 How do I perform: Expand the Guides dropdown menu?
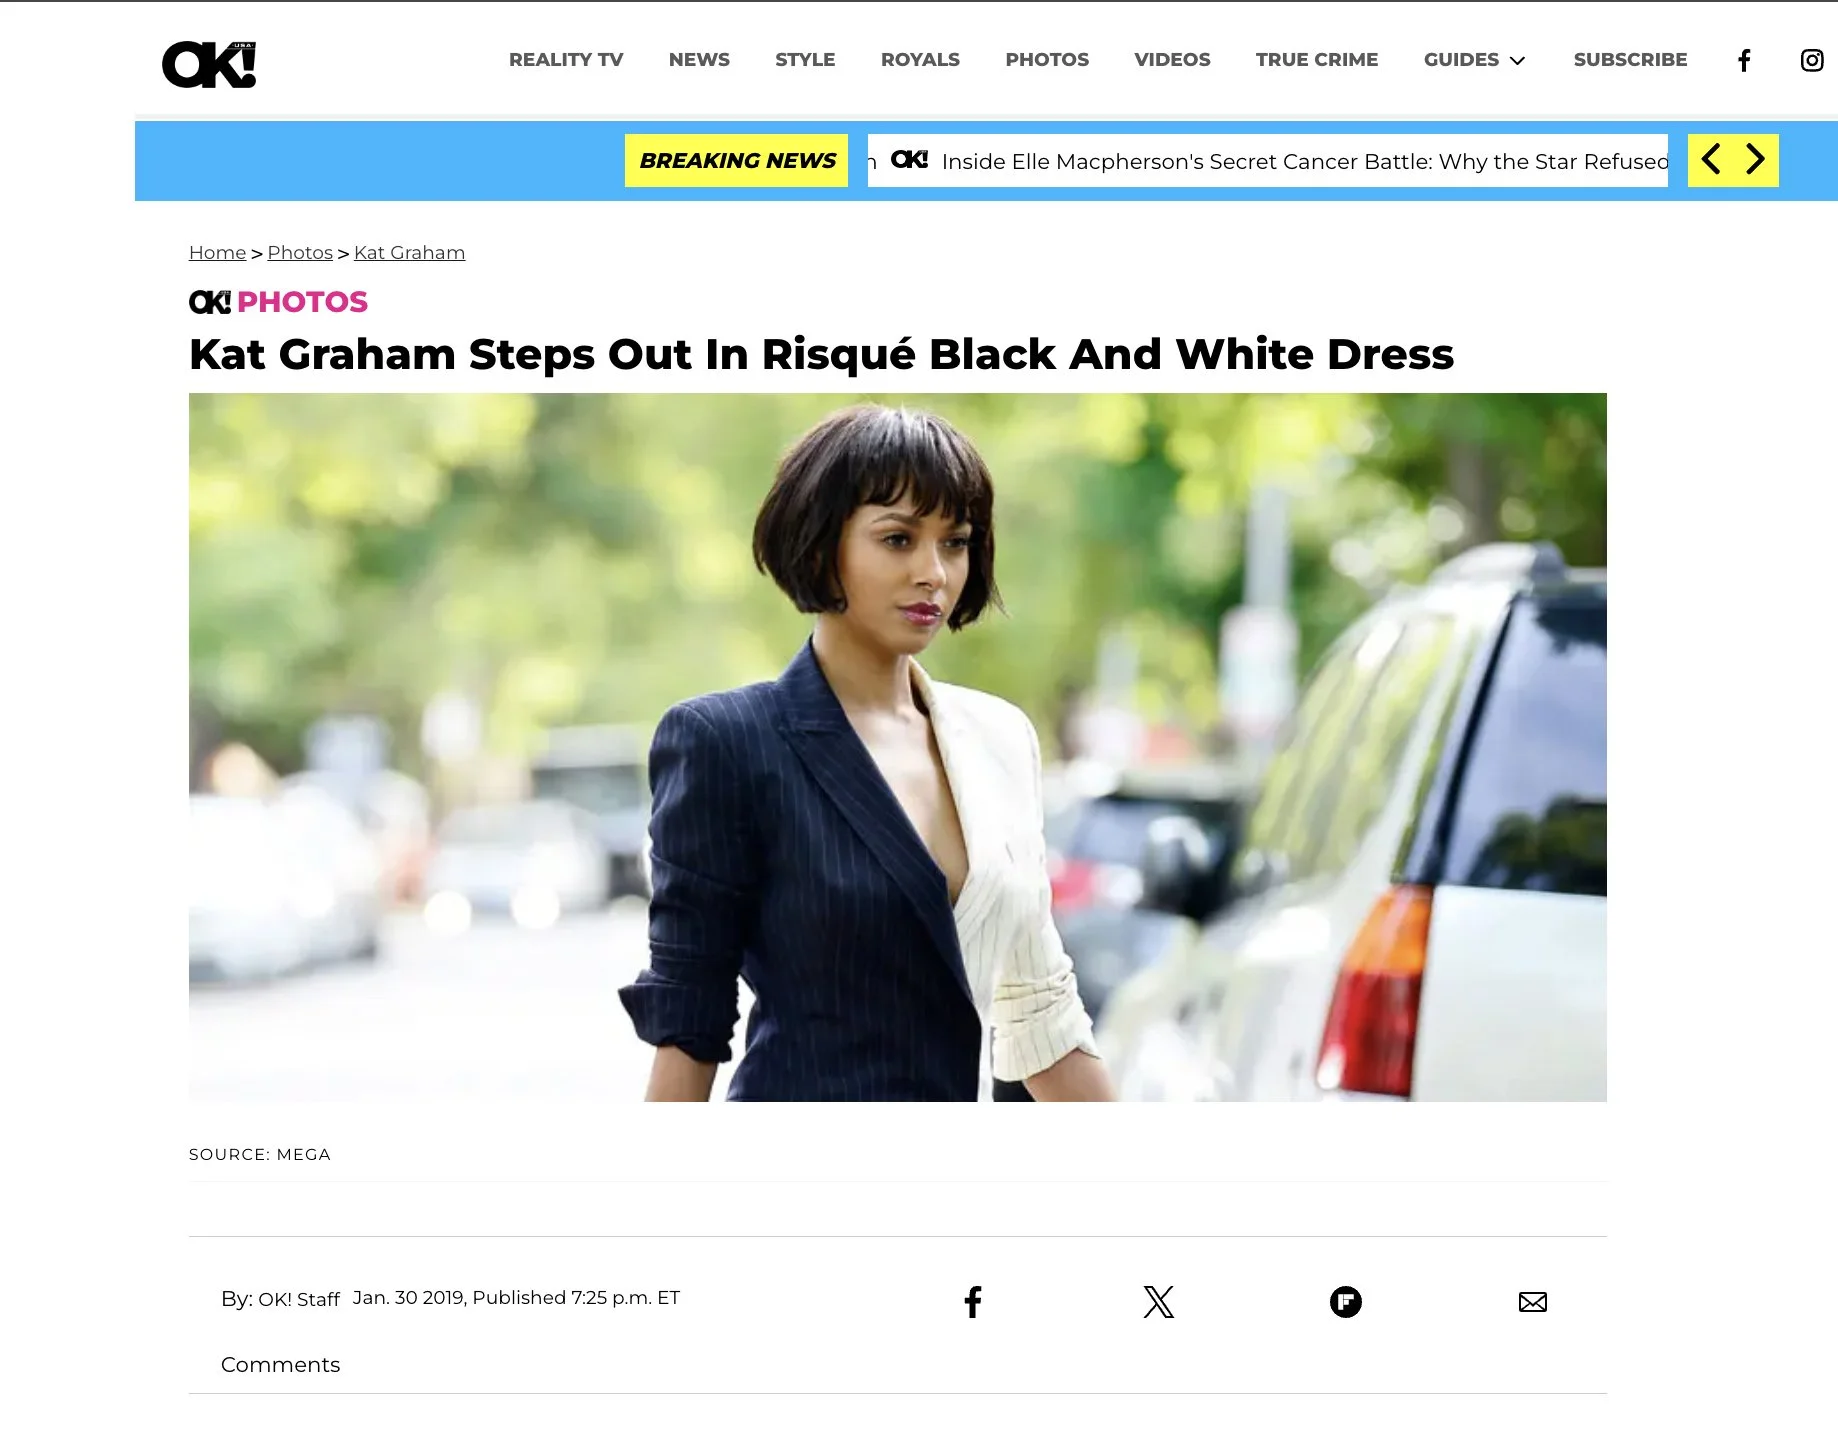[1475, 60]
